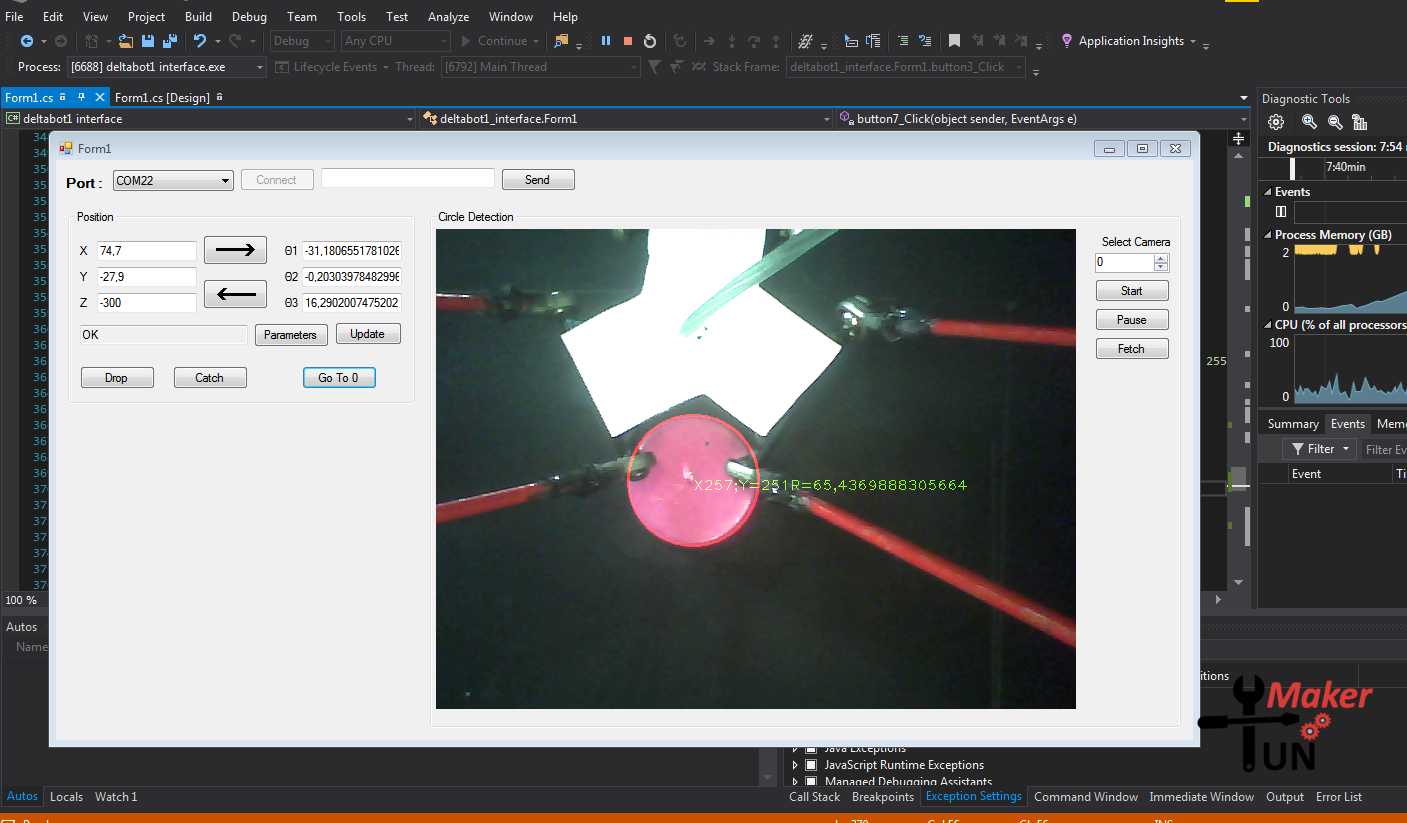This screenshot has width=1407, height=823.
Task: Restart the debug session icon
Action: (x=650, y=41)
